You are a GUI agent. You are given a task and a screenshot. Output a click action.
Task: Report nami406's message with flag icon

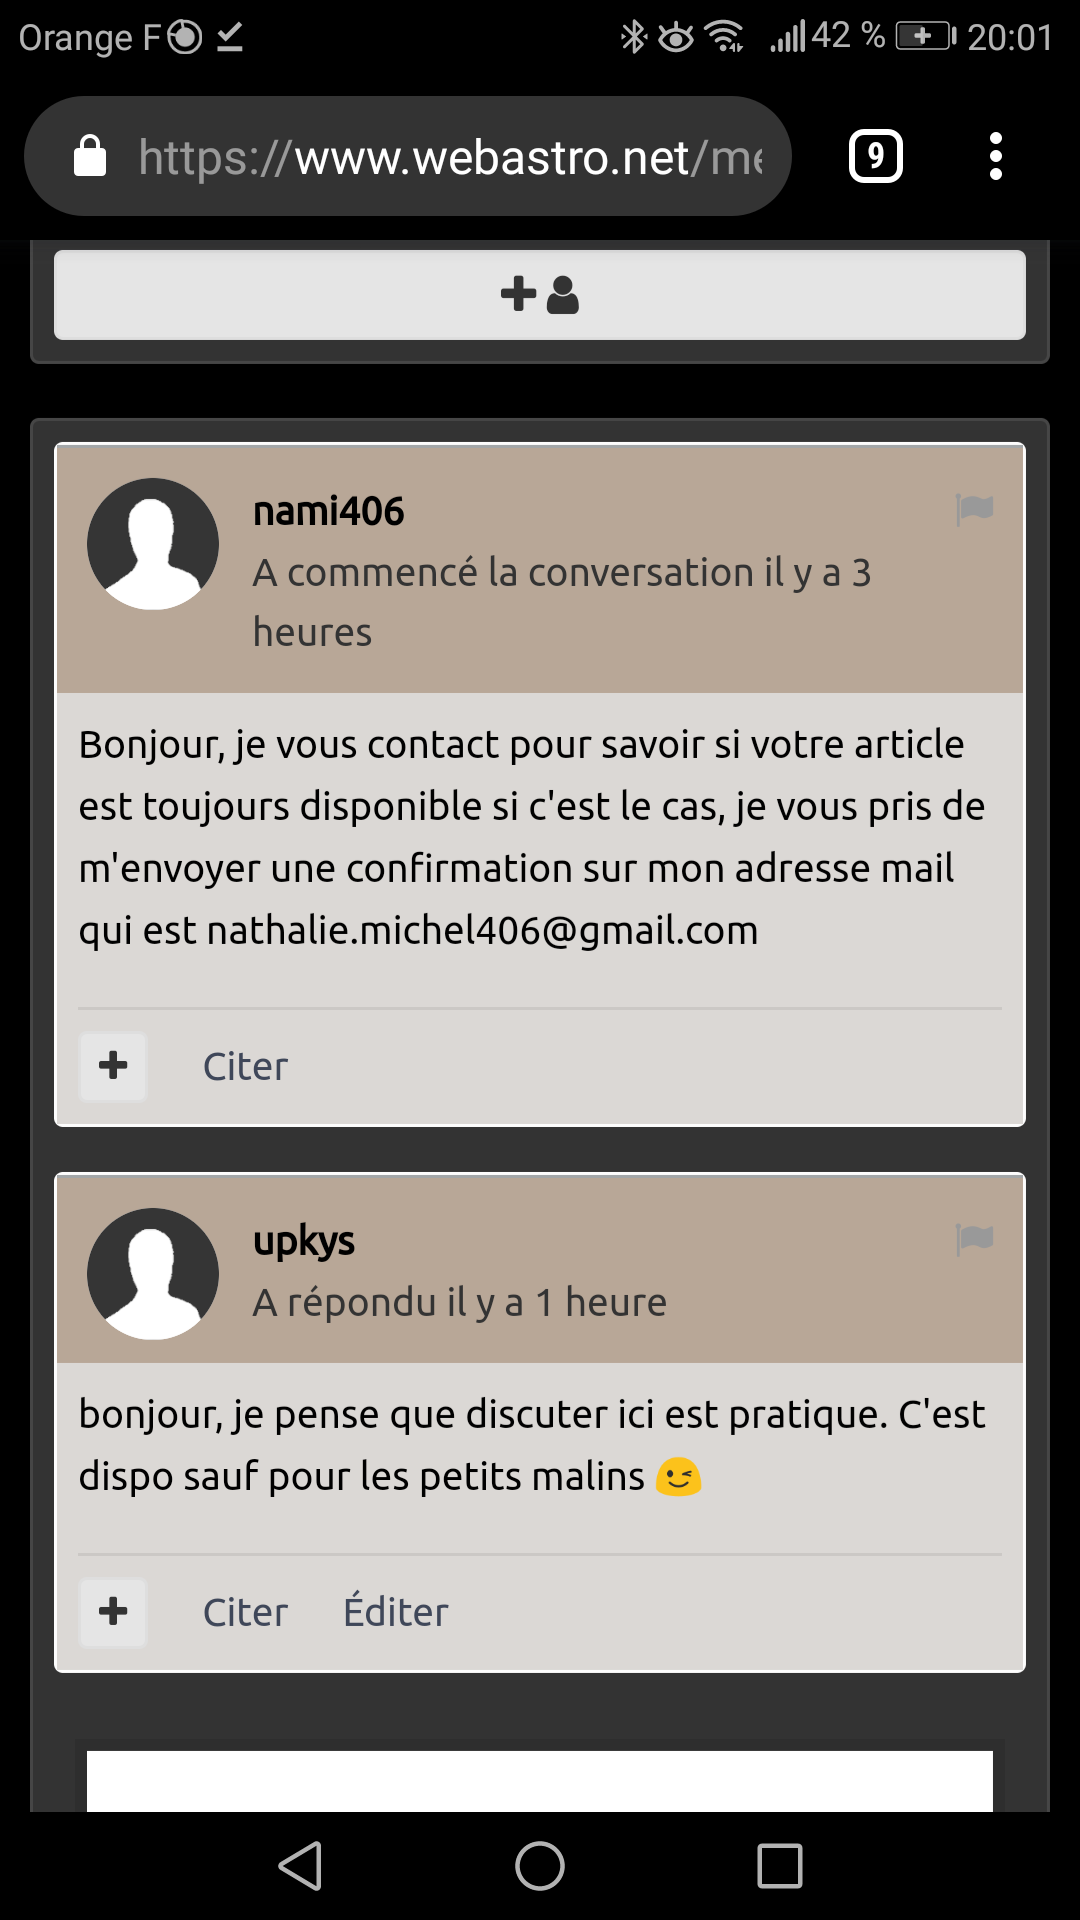(x=974, y=509)
